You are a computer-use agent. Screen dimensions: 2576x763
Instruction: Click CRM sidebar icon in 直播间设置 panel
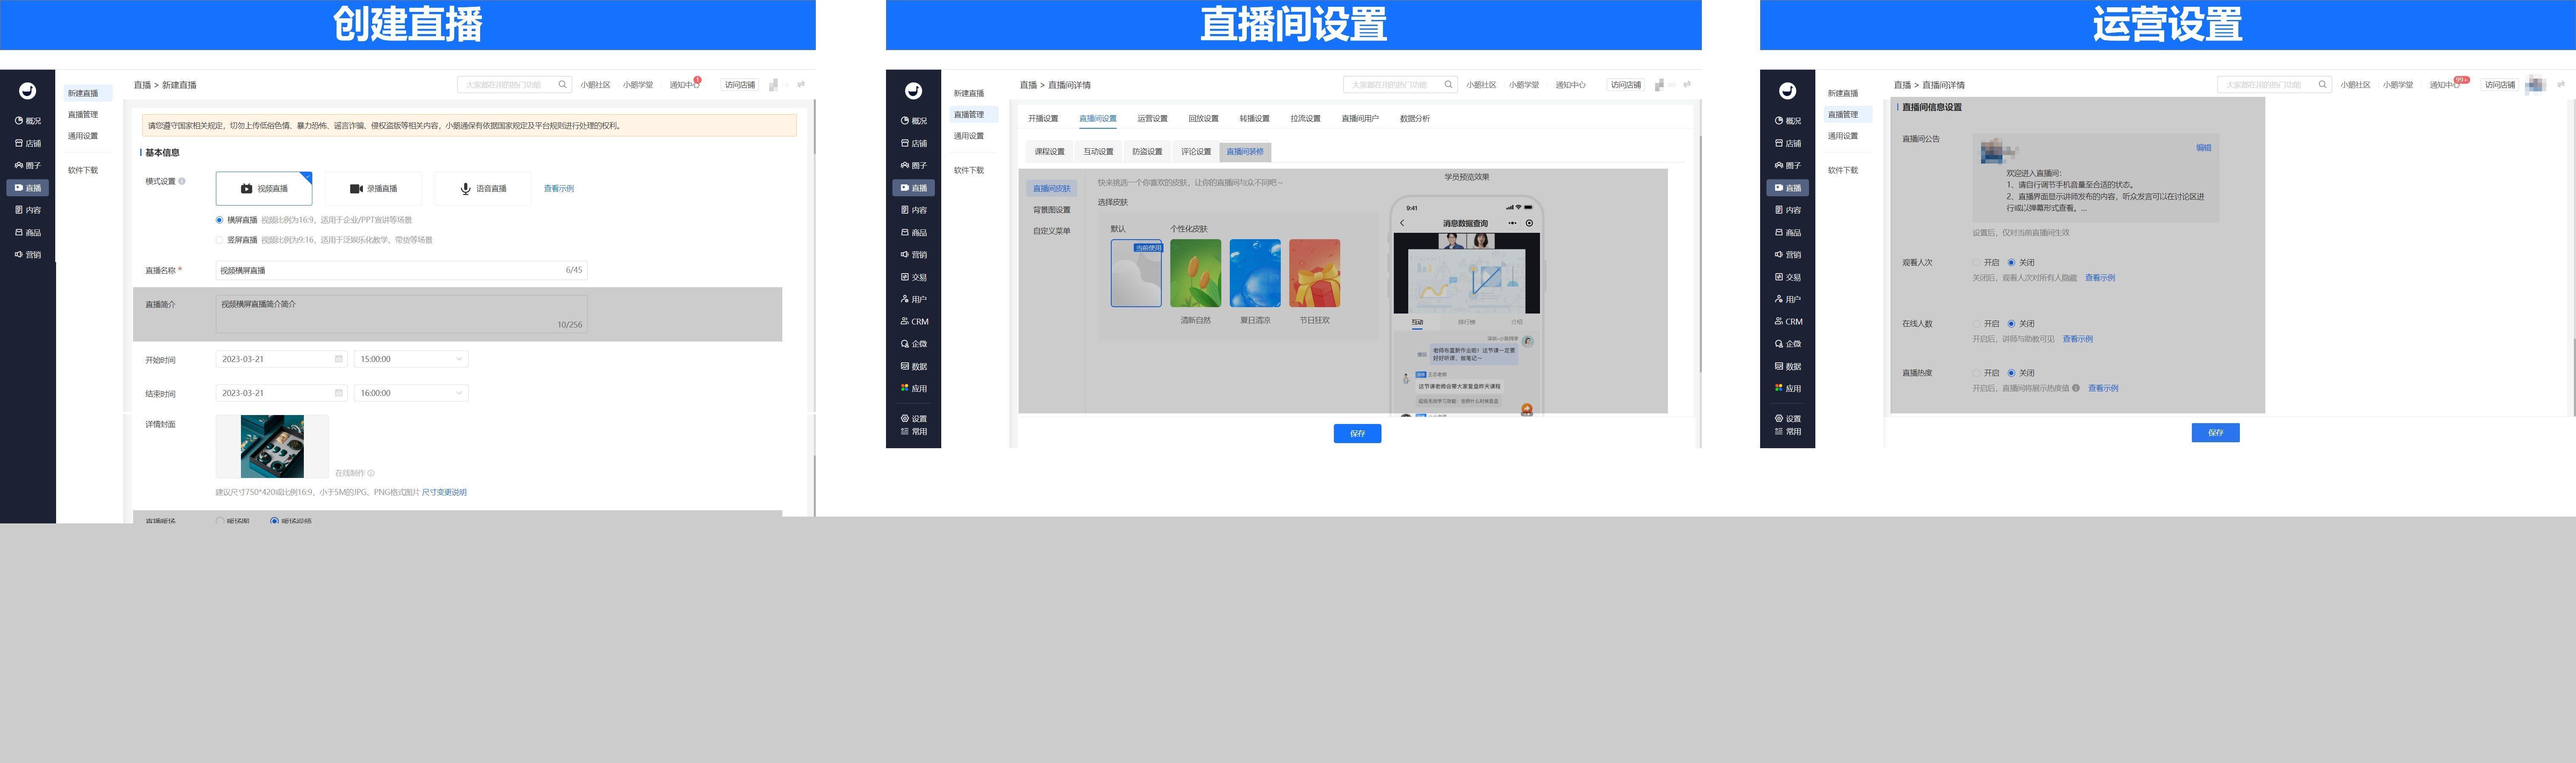click(905, 321)
